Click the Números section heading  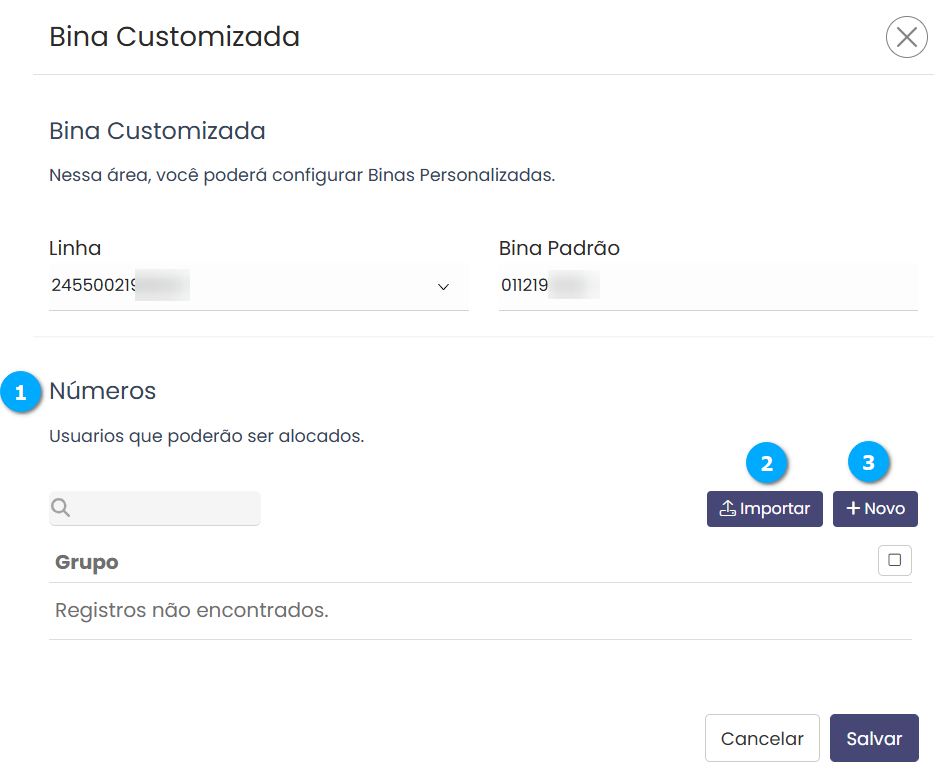(103, 391)
